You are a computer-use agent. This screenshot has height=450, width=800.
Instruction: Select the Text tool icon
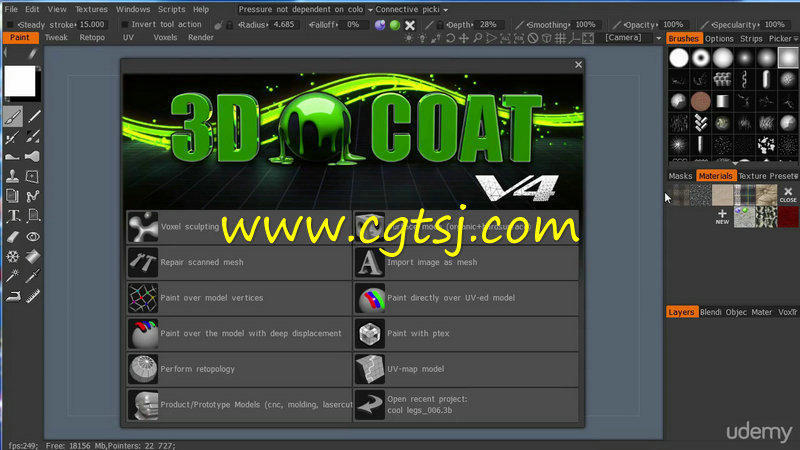point(13,216)
